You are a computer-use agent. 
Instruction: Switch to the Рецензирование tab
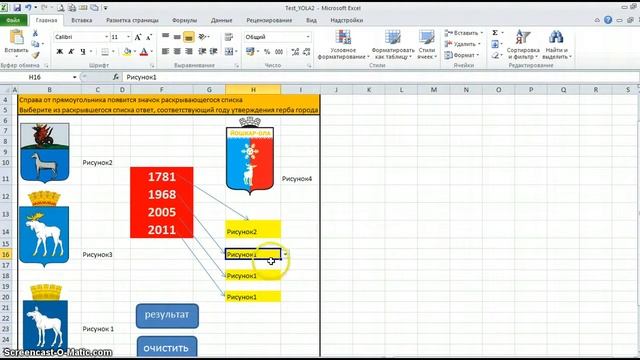click(x=269, y=20)
